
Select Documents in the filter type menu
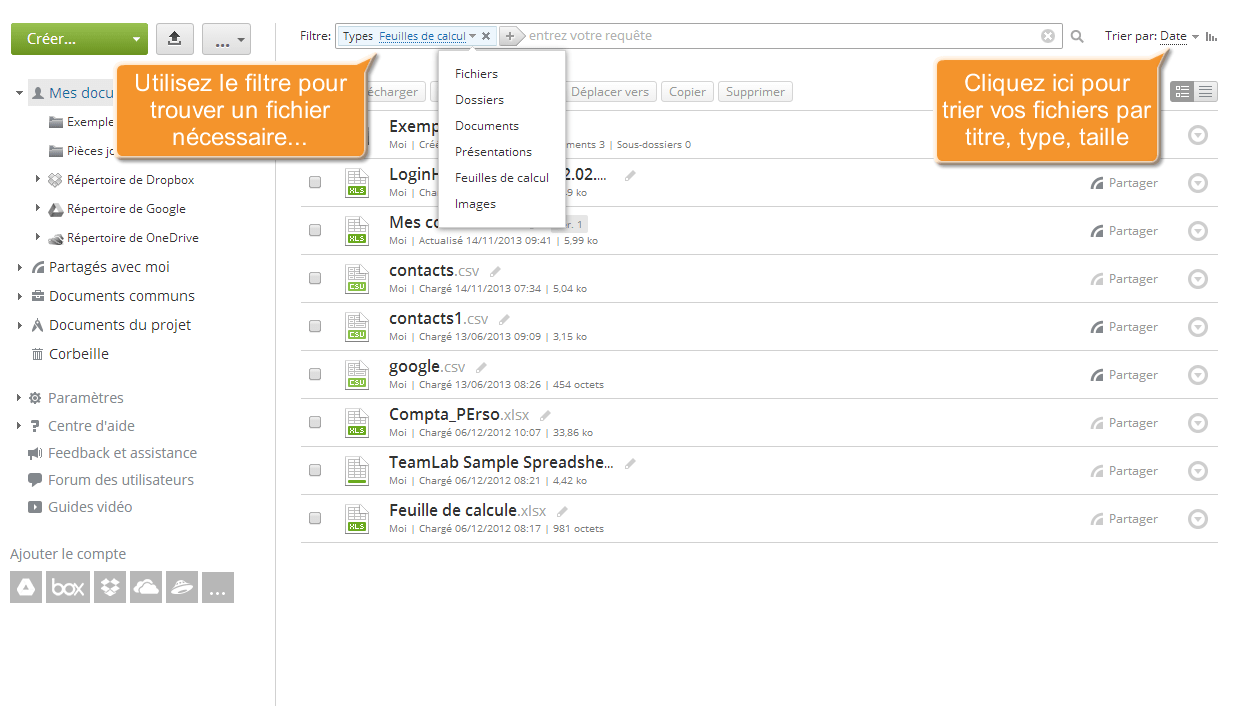(x=487, y=126)
